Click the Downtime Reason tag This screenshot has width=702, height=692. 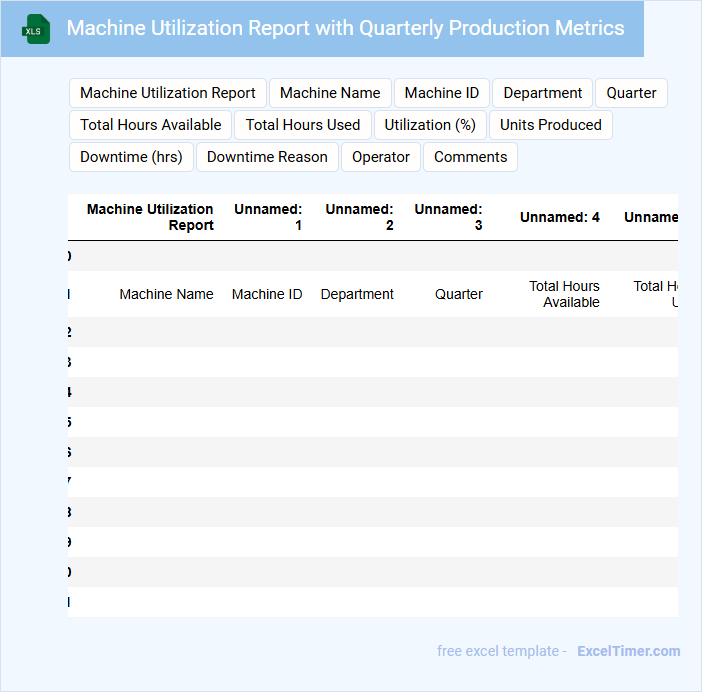pos(267,157)
